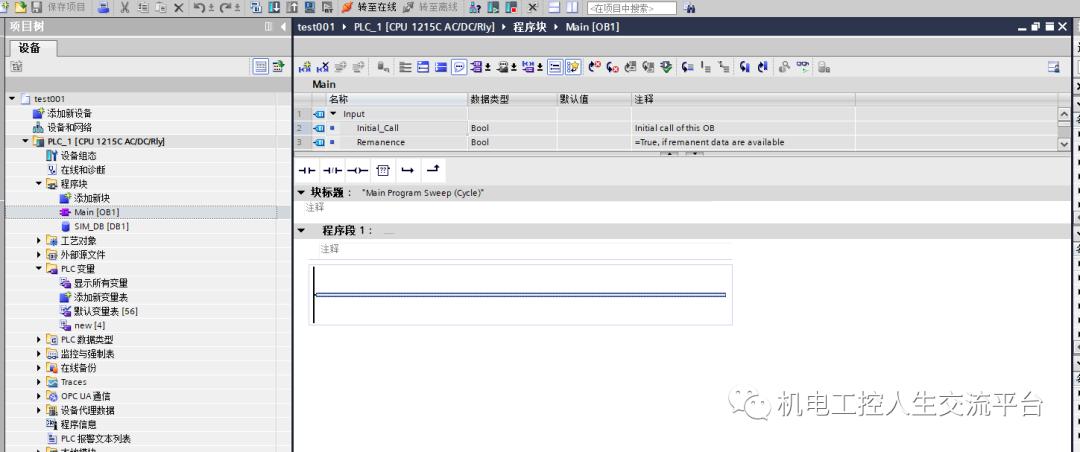
Task: Collapse the 块标题 section
Action: pos(301,193)
